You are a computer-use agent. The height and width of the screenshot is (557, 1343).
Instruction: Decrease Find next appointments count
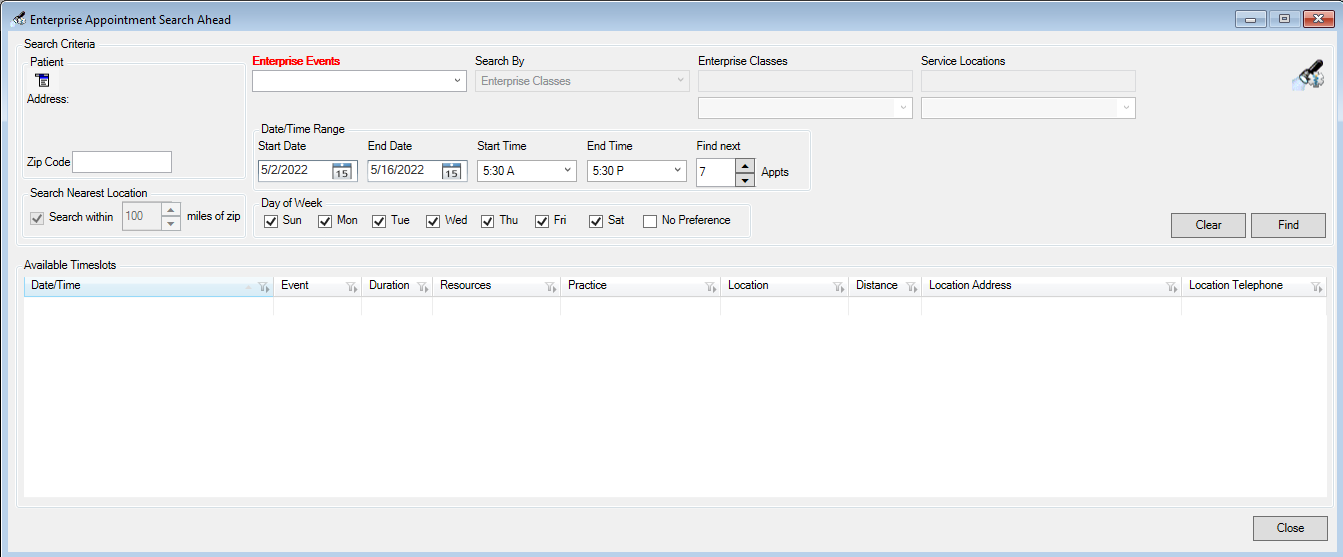745,180
